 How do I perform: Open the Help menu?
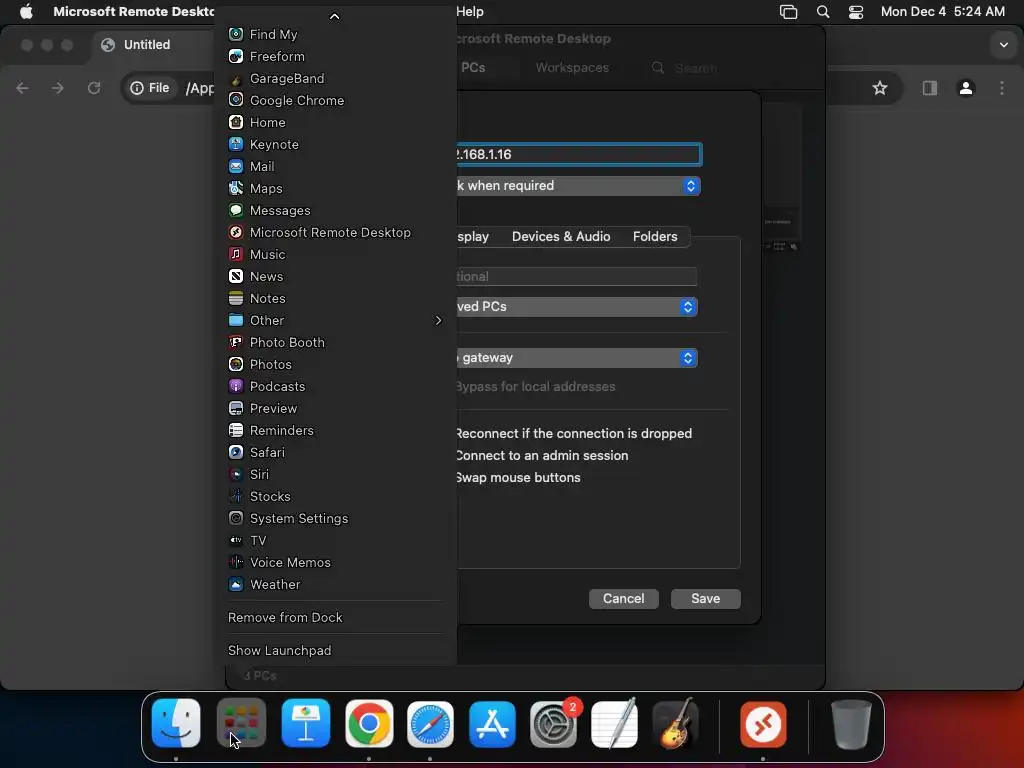point(470,11)
